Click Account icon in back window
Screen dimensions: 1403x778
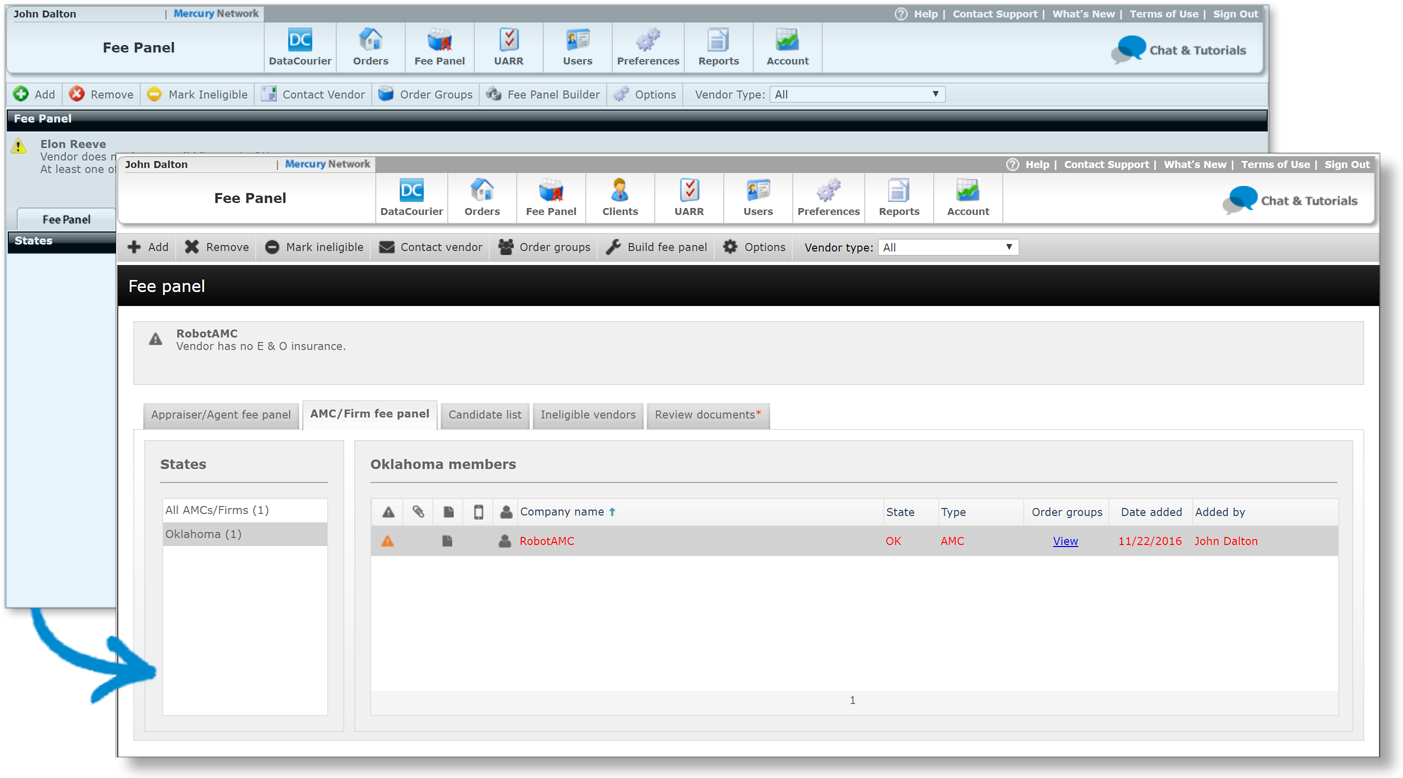click(787, 47)
